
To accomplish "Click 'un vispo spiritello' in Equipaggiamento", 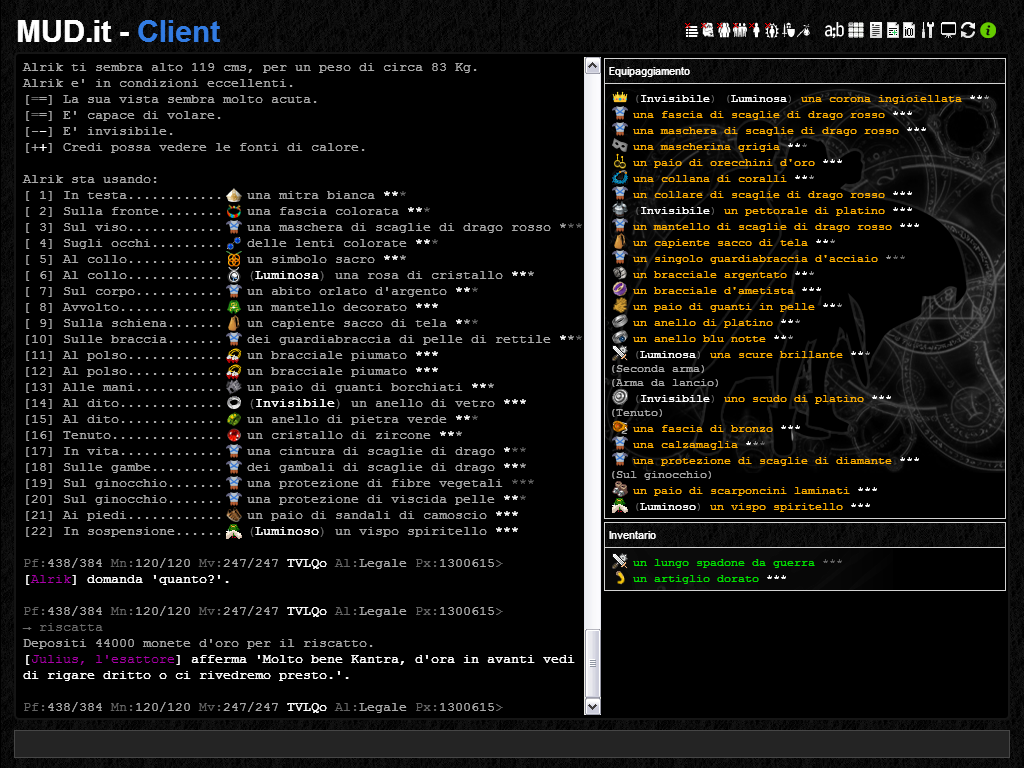I will pyautogui.click(x=776, y=507).
